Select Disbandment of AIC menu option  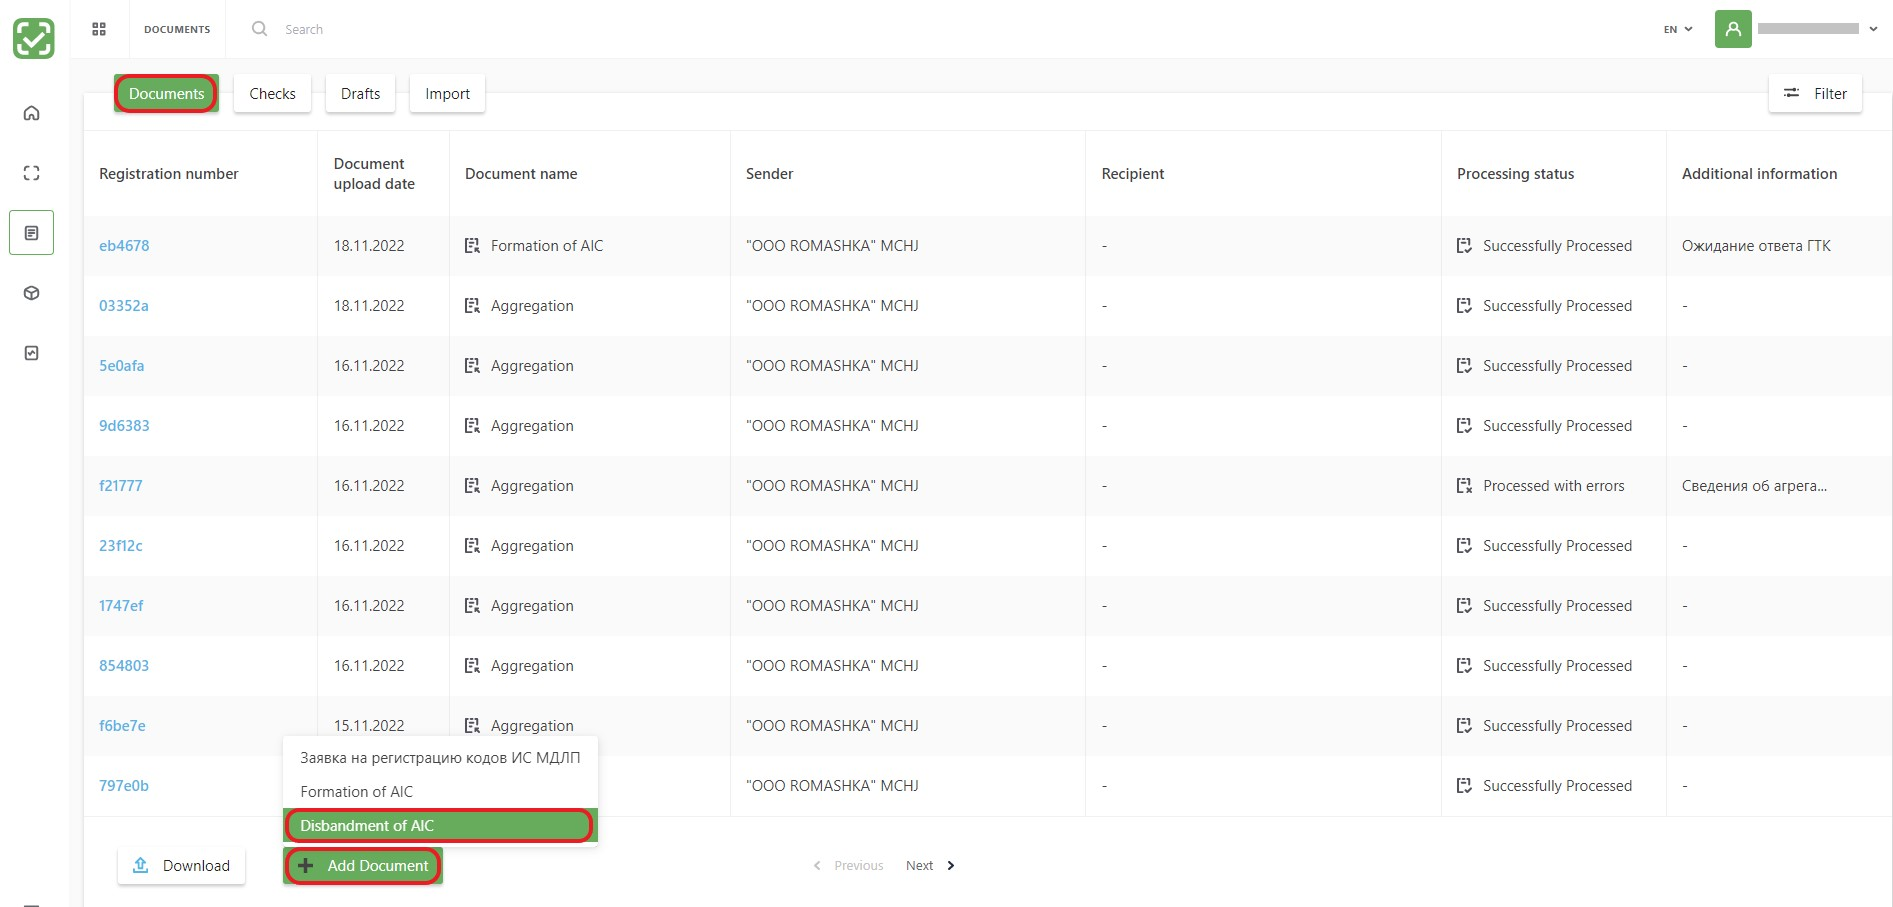(440, 826)
